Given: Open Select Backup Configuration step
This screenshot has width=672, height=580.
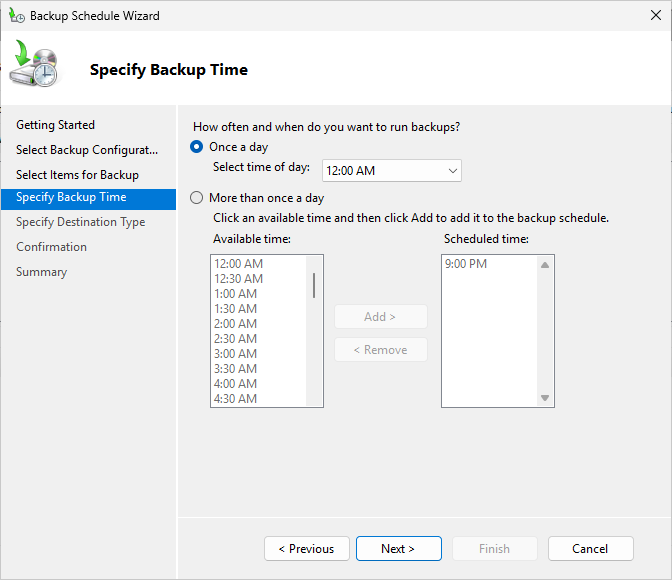Looking at the screenshot, I should [87, 150].
